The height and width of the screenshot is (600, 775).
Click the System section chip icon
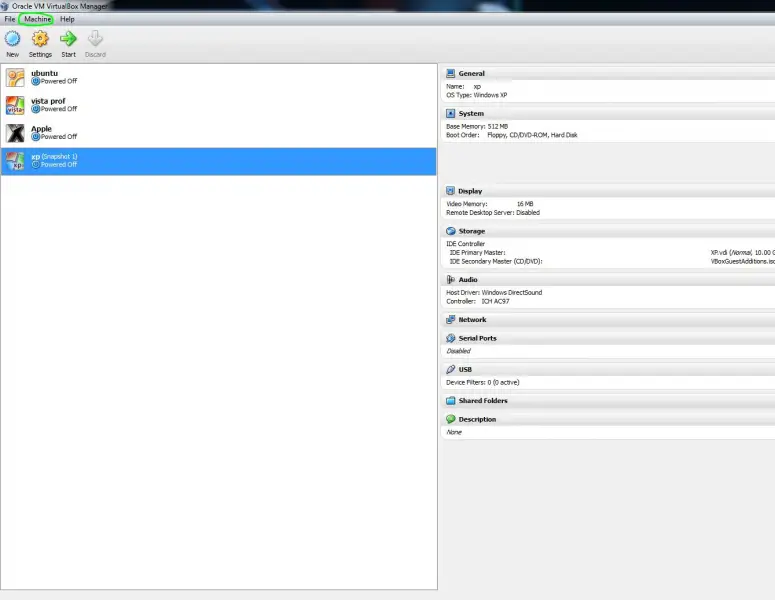tap(450, 113)
